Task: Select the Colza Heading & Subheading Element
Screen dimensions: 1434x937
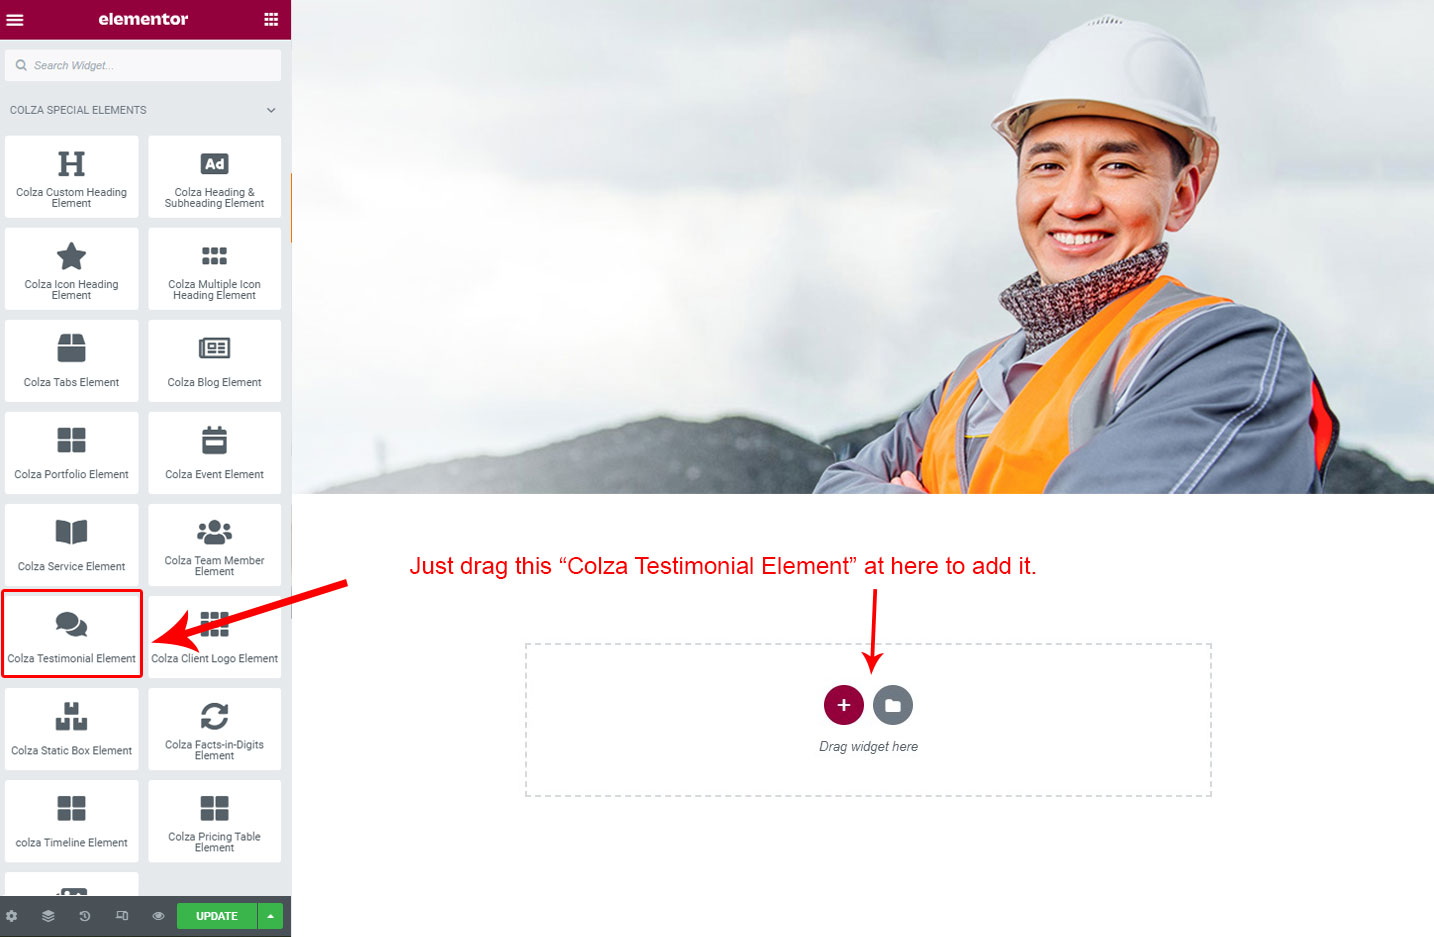Action: click(x=215, y=177)
